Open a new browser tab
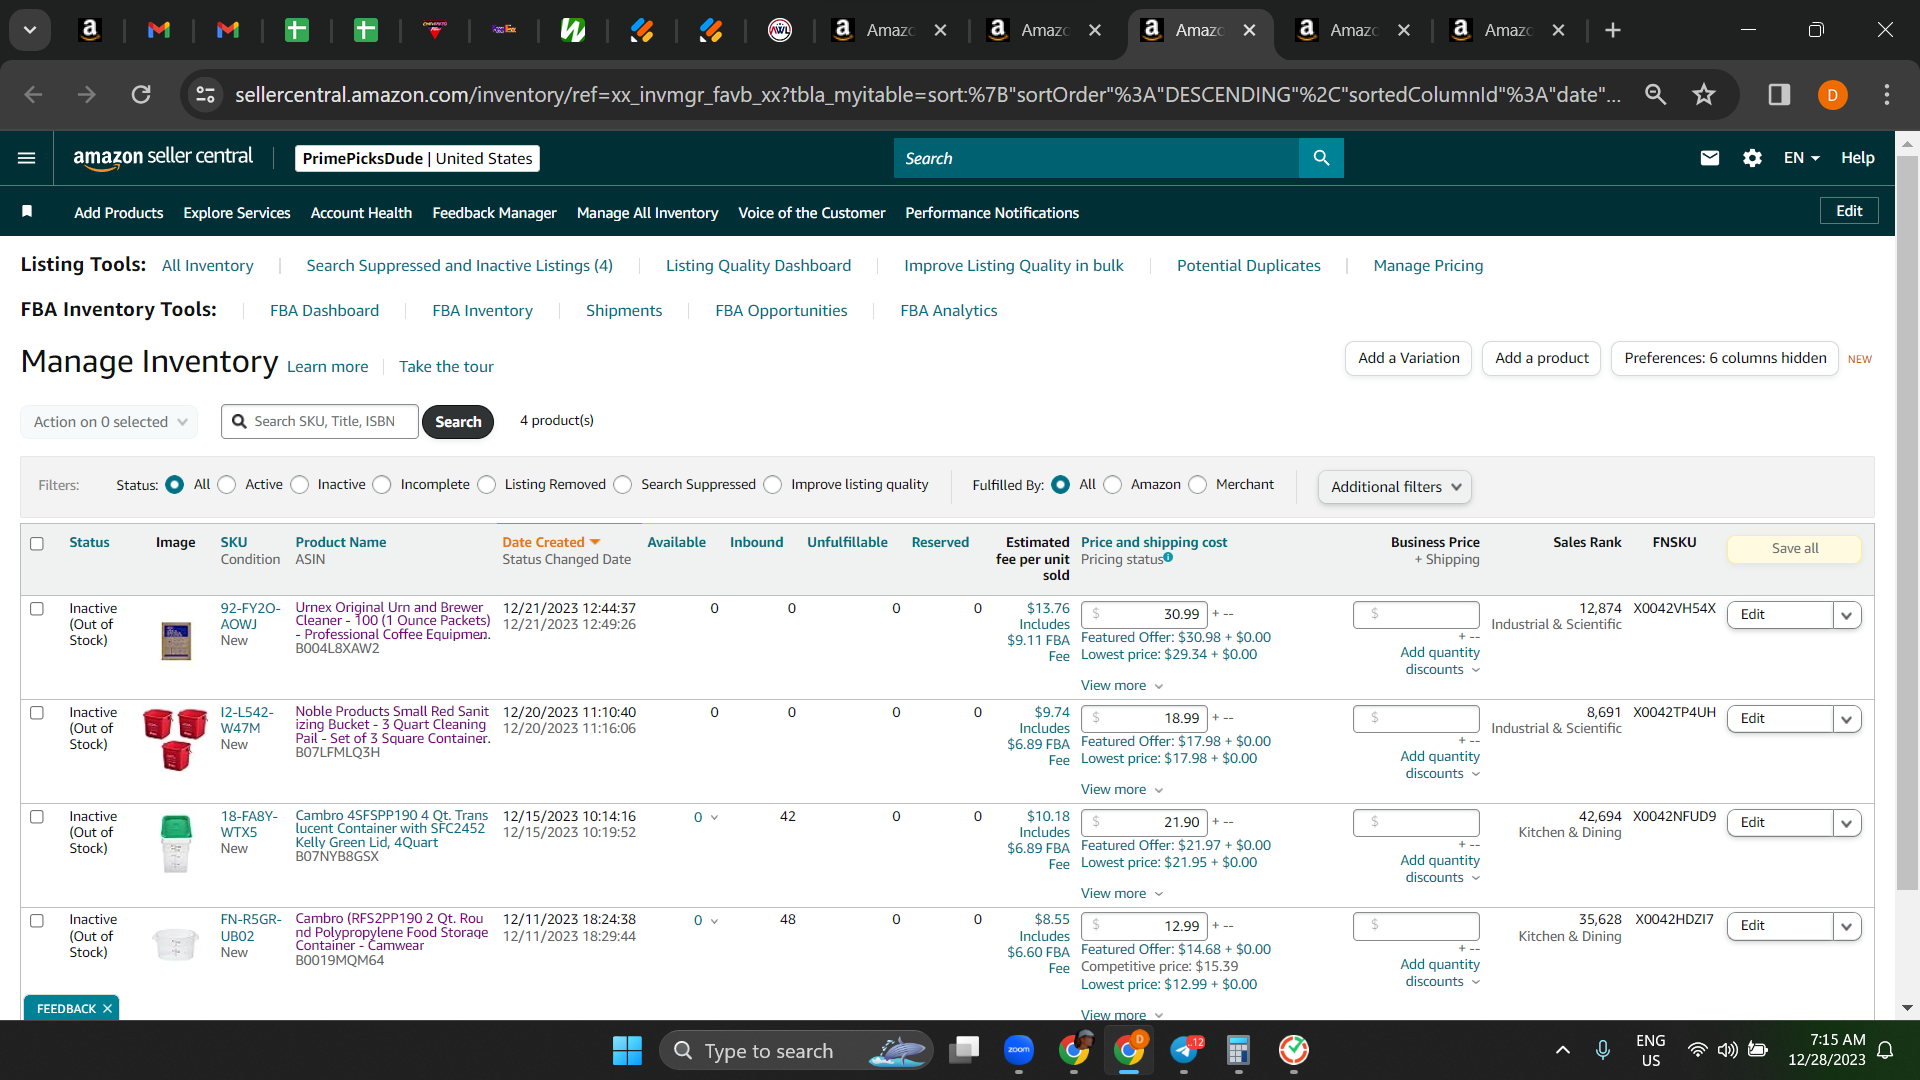The width and height of the screenshot is (1920, 1080). point(1613,30)
